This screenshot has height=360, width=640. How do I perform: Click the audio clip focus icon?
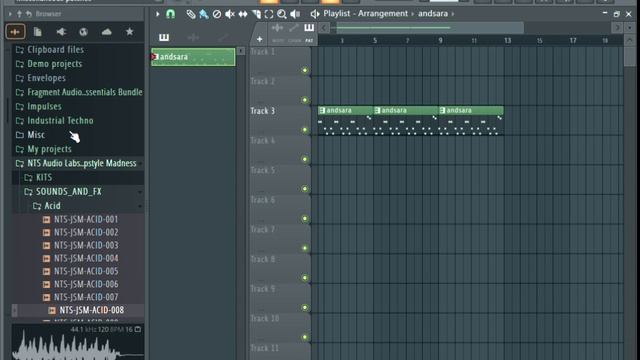278,28
